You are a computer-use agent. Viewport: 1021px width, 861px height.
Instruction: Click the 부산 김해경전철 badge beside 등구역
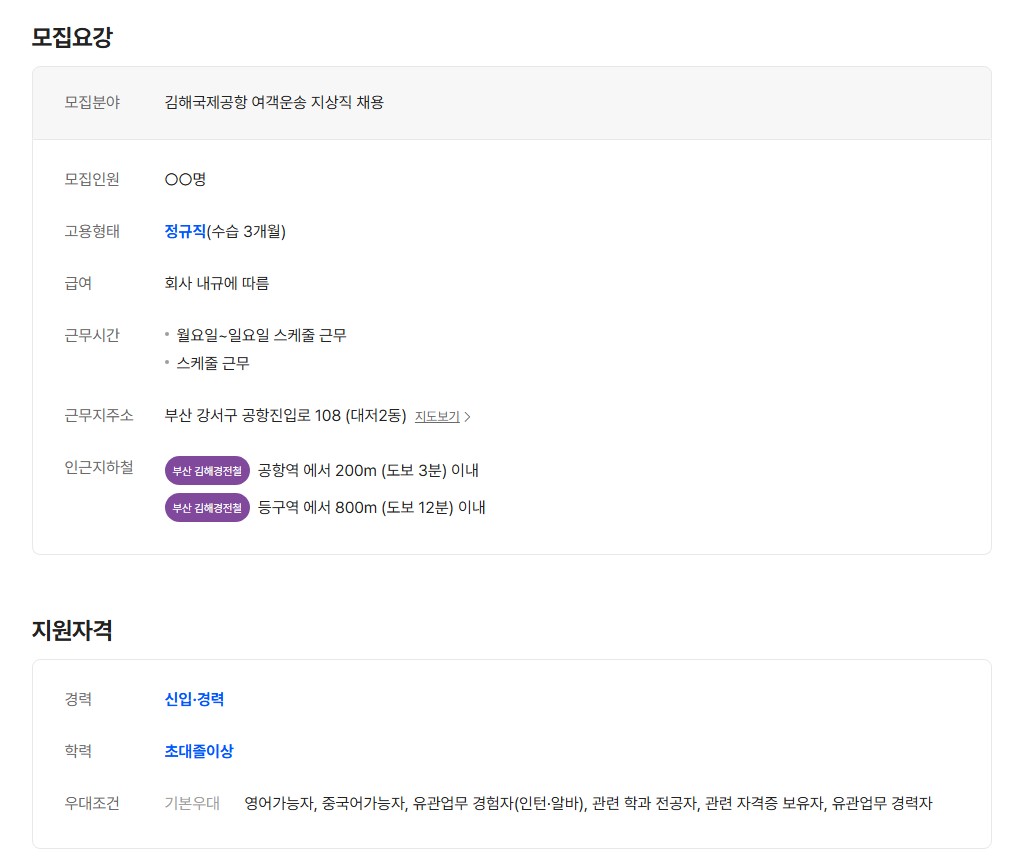click(207, 507)
